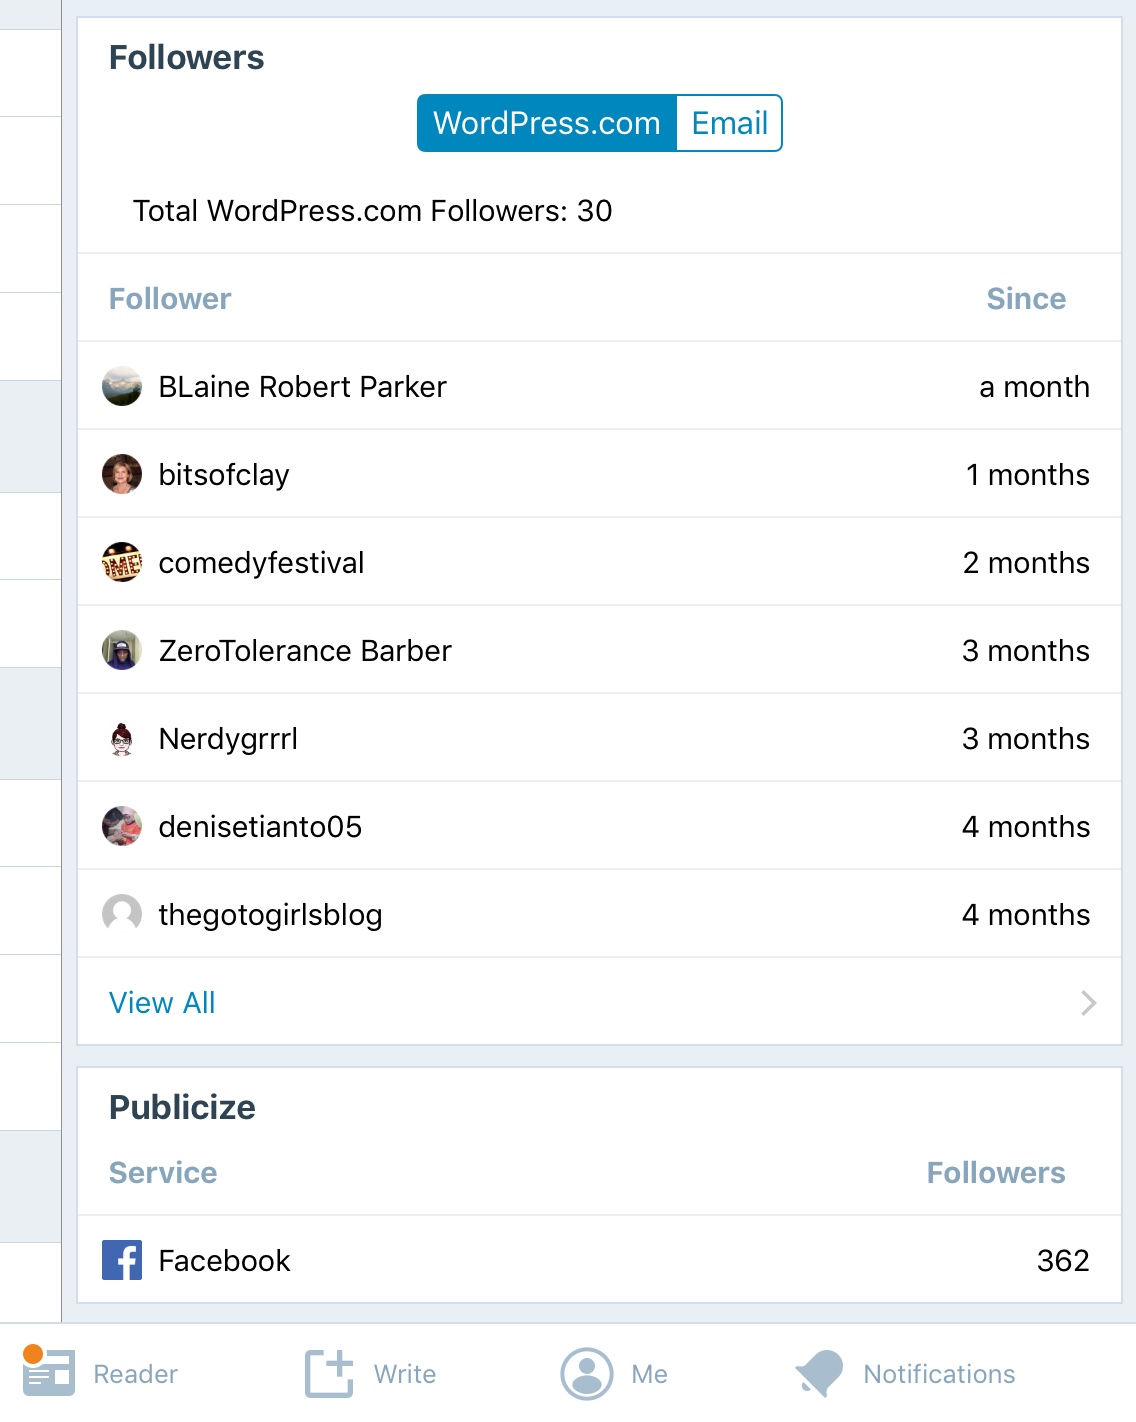The height and width of the screenshot is (1422, 1136).
Task: Tap BLaine Robert Parker's avatar
Action: [122, 387]
